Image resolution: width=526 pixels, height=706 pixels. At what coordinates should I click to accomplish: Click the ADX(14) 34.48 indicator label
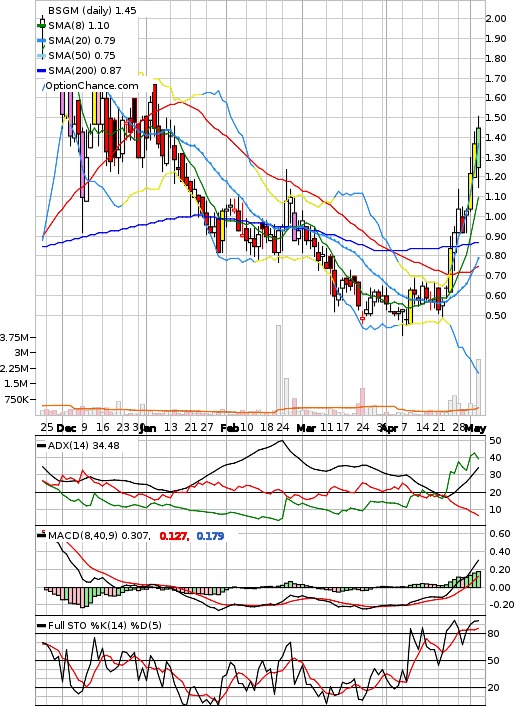pos(84,445)
